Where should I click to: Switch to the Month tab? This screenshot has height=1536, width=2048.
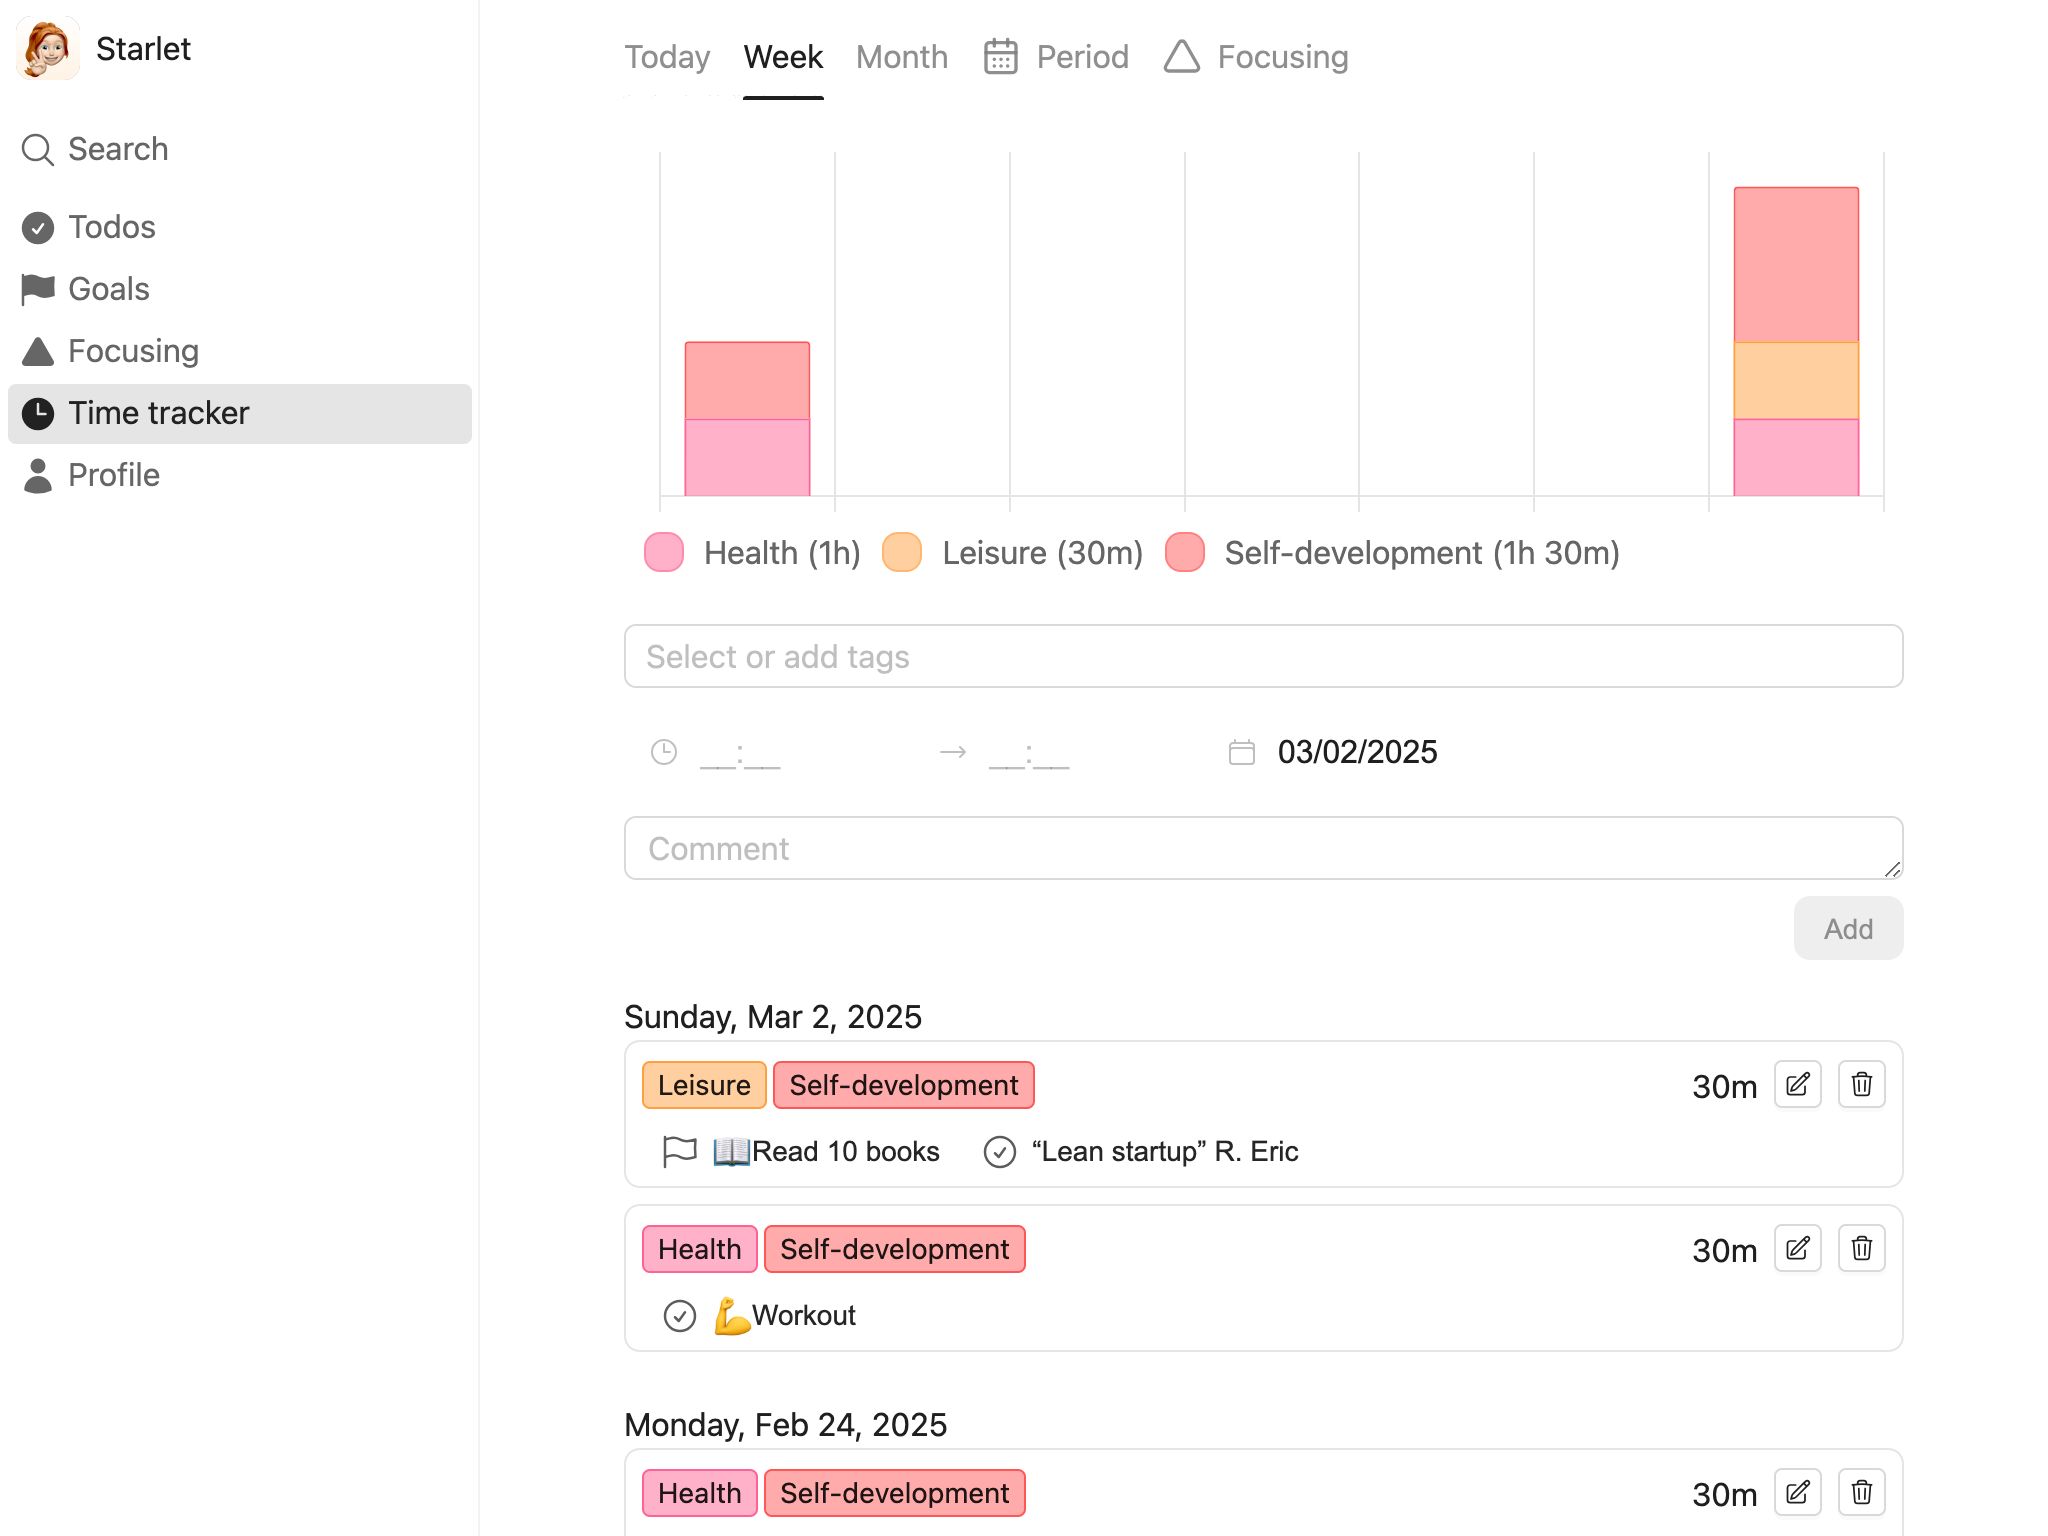(901, 57)
